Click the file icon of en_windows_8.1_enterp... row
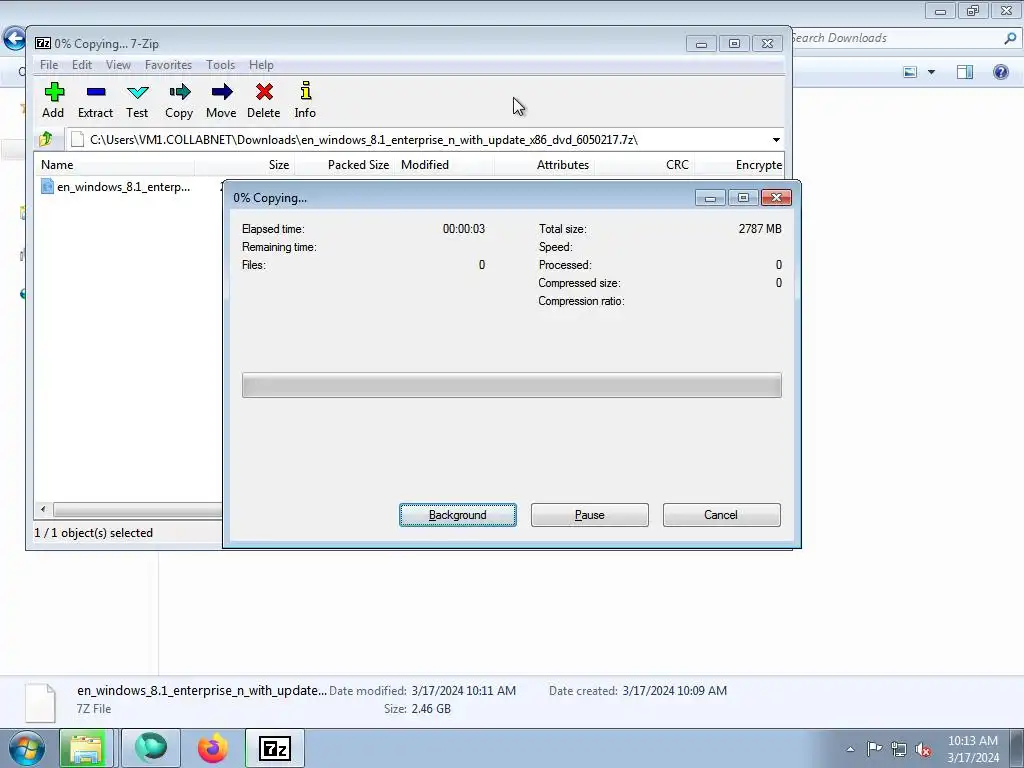Image resolution: width=1024 pixels, height=768 pixels. click(47, 187)
